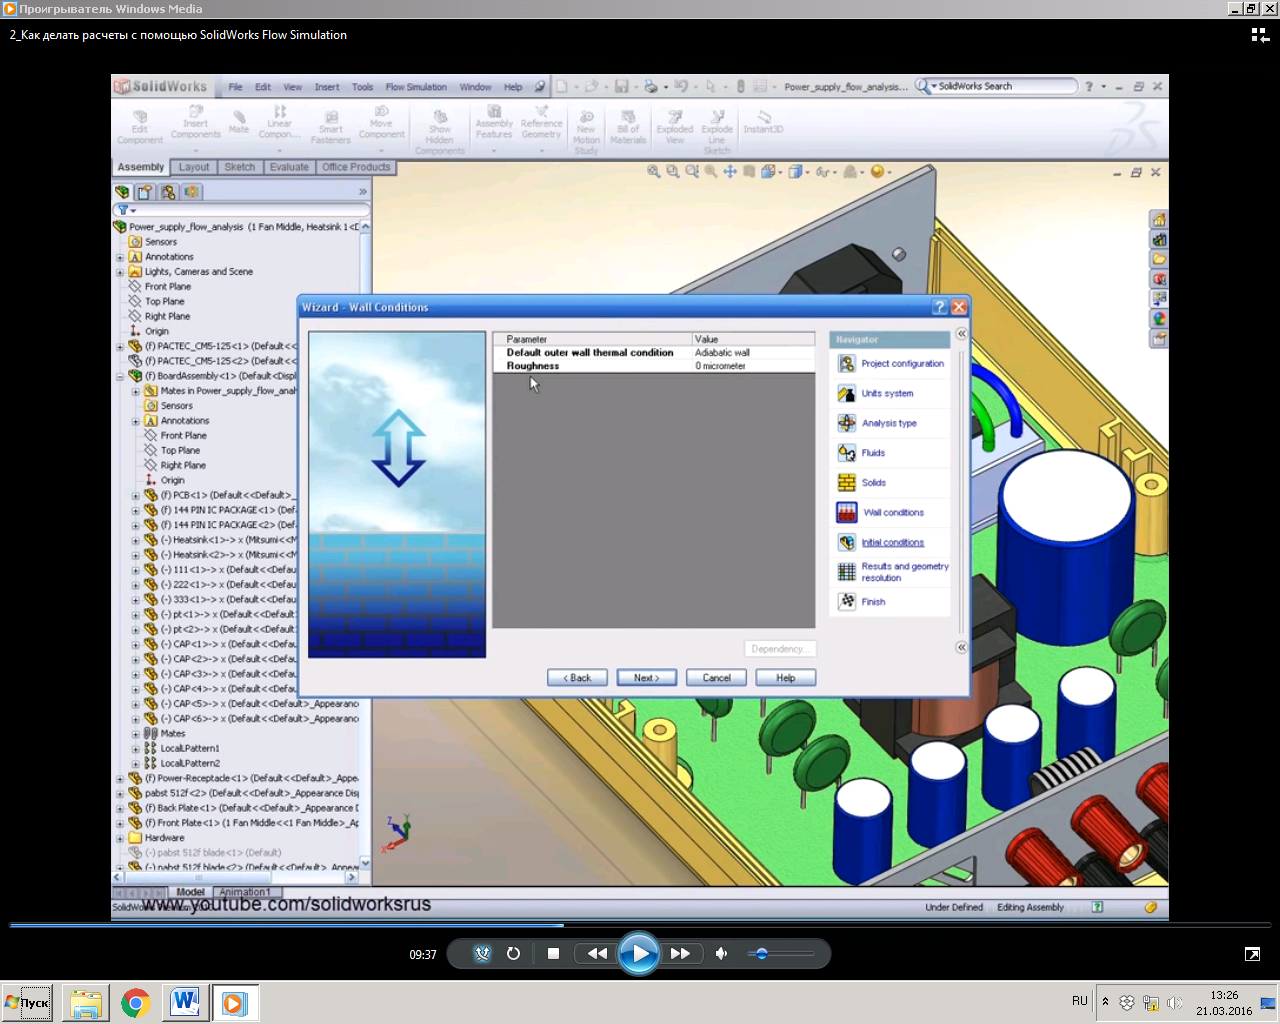Click ConfigurationManager tab icon
This screenshot has height=1024, width=1280.
point(168,192)
